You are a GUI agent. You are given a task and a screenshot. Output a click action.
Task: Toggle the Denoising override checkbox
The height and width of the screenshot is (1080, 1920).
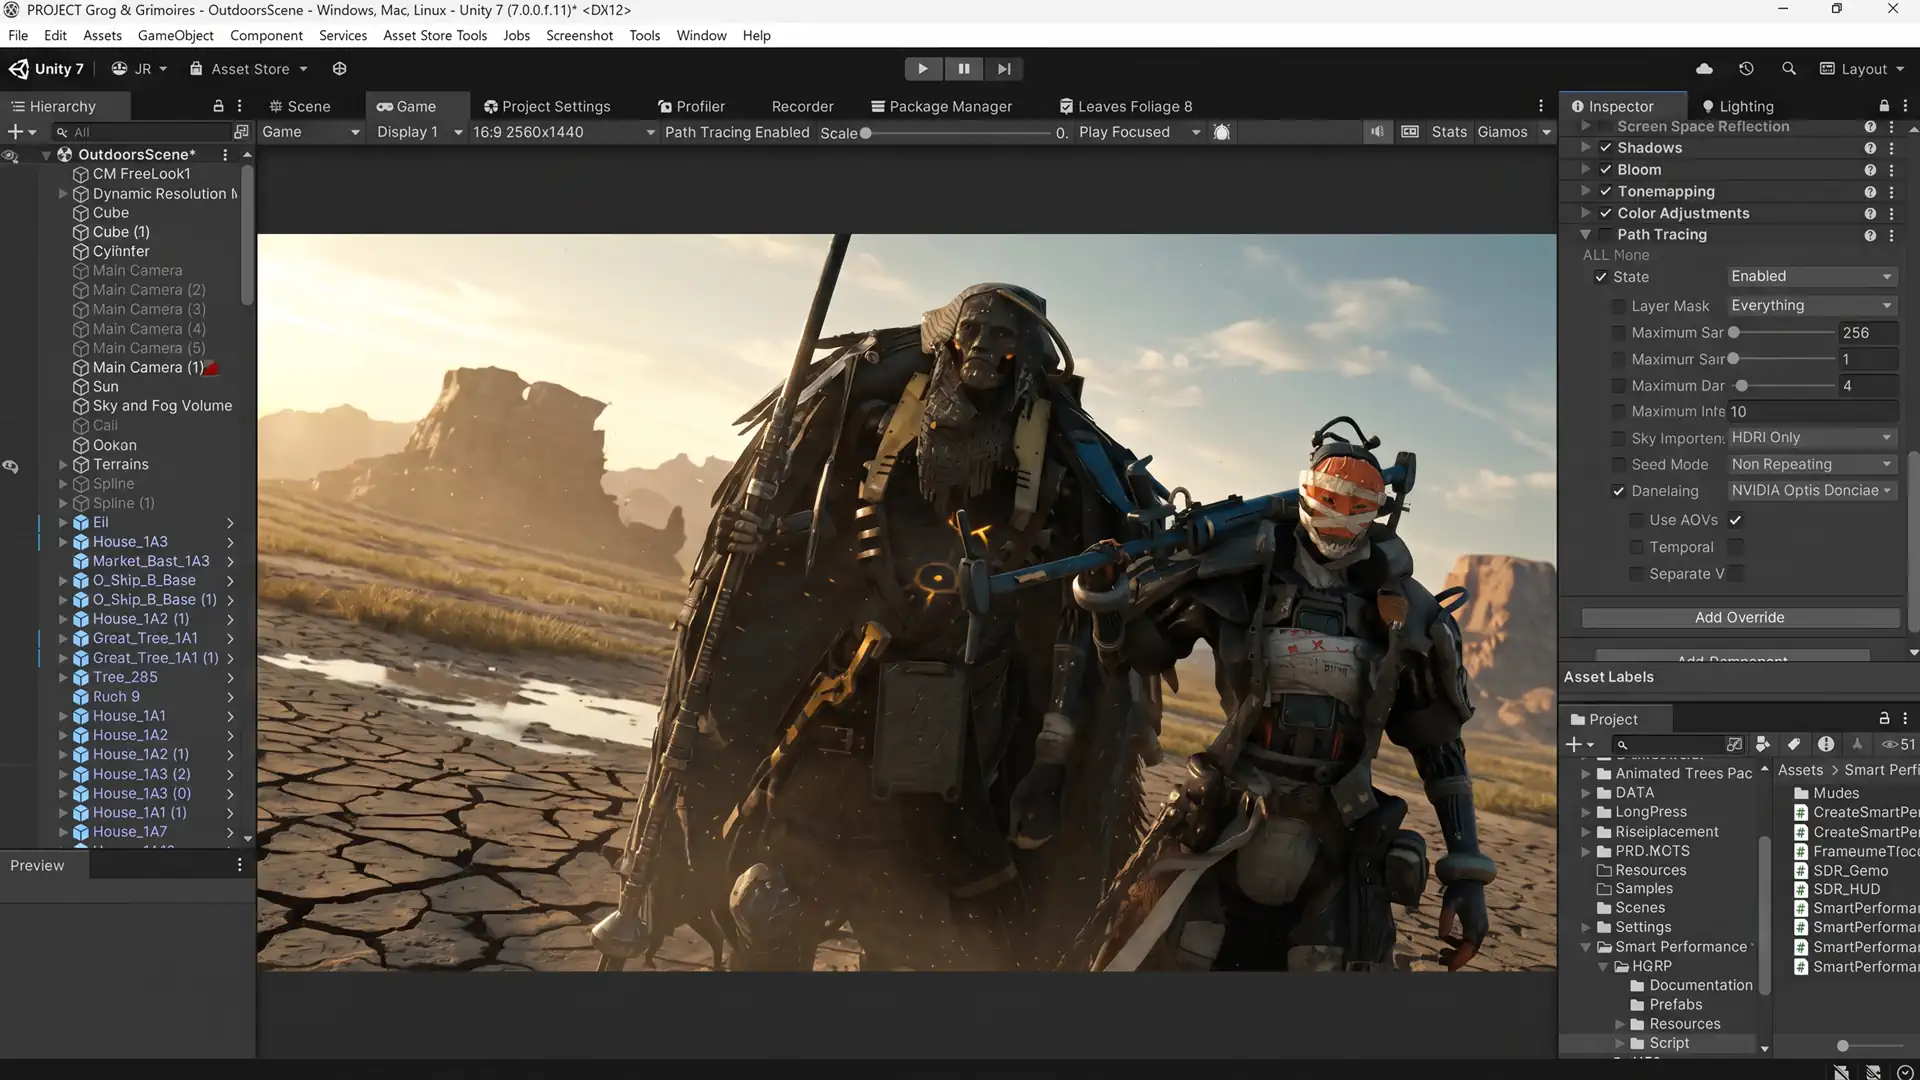[x=1618, y=491]
